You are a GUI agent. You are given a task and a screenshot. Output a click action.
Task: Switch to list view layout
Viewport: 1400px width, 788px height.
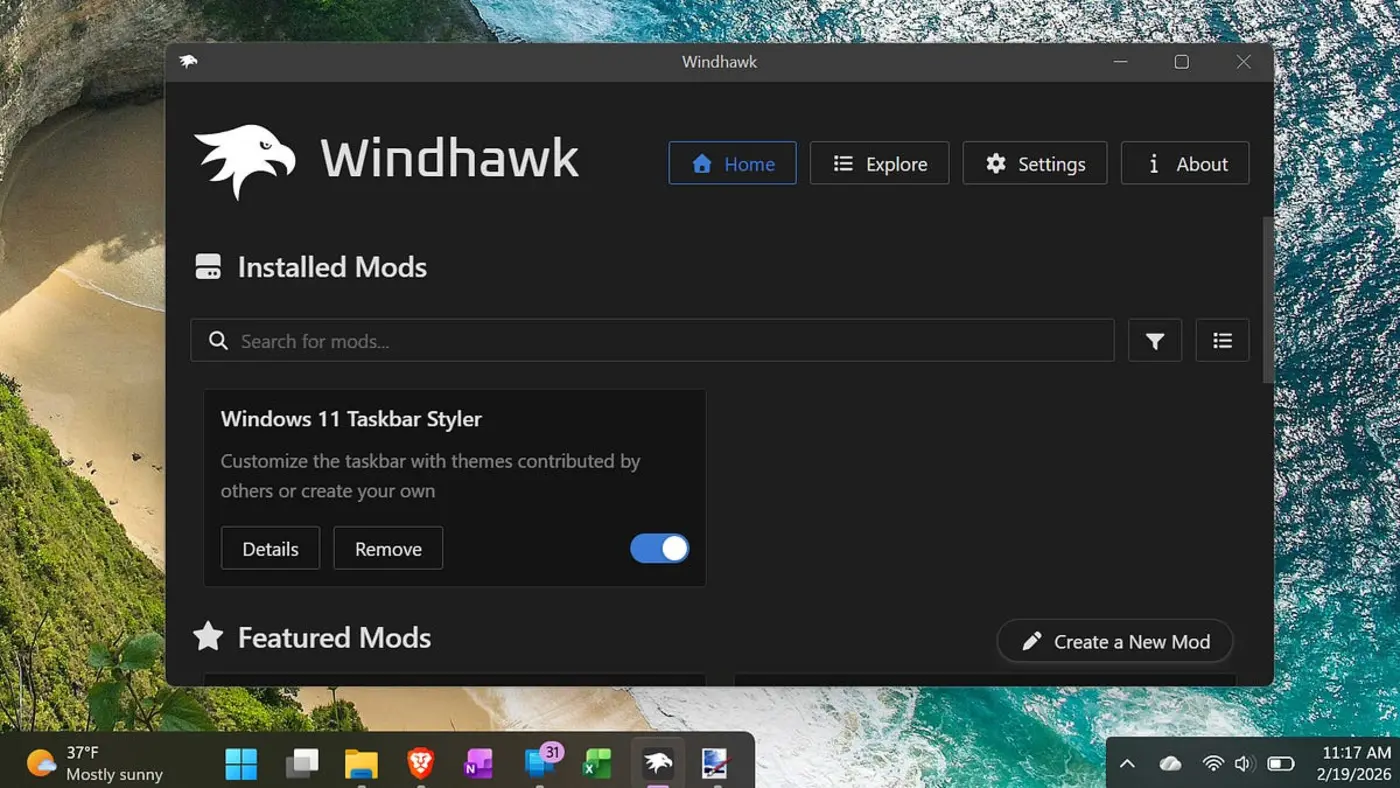coord(1222,340)
